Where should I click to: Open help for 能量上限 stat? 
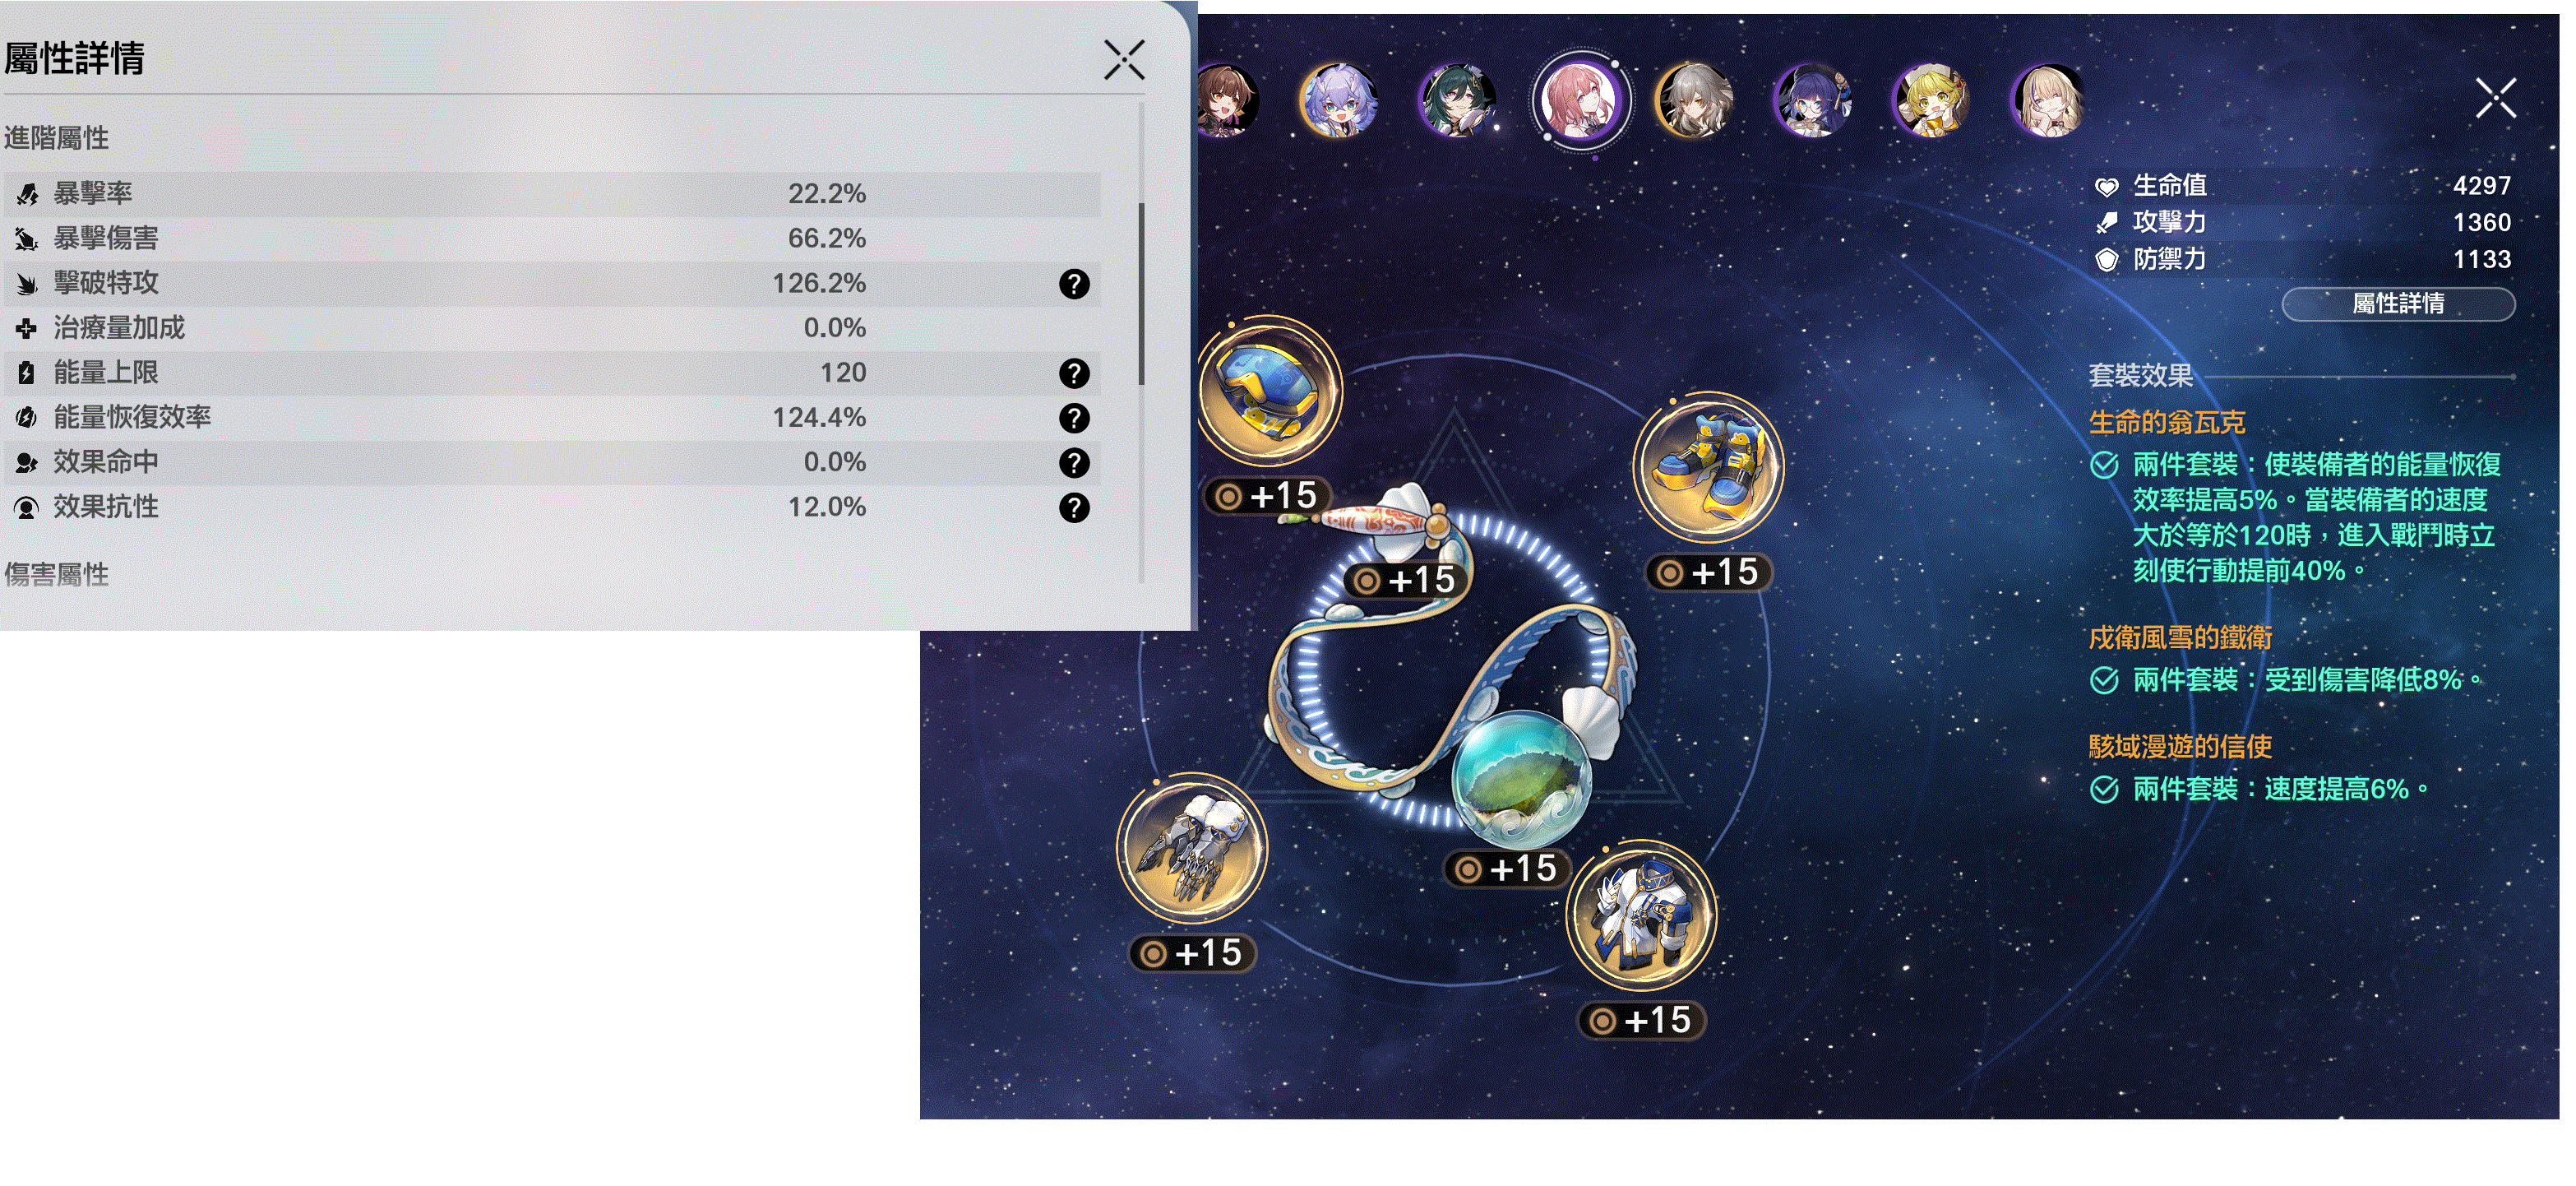pos(1074,374)
